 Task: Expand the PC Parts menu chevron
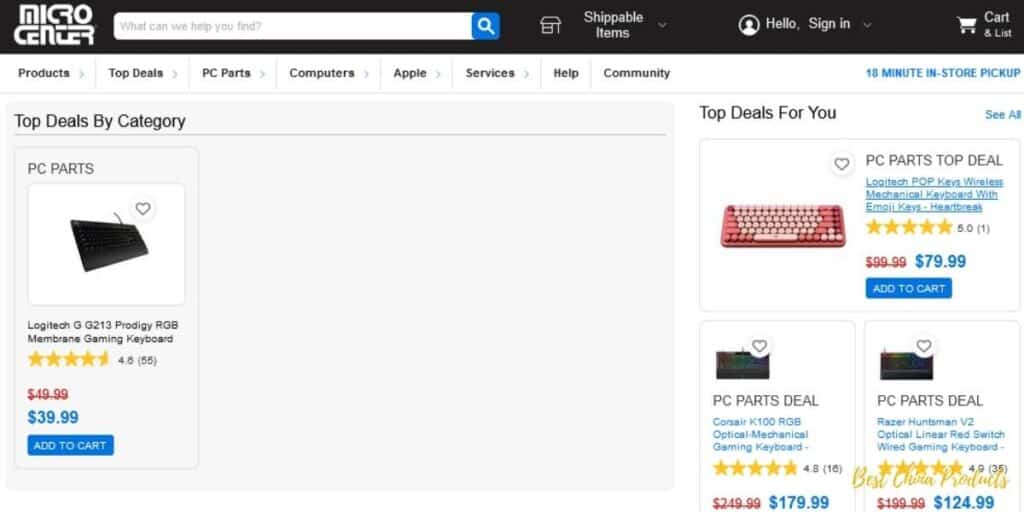pyautogui.click(x=263, y=74)
